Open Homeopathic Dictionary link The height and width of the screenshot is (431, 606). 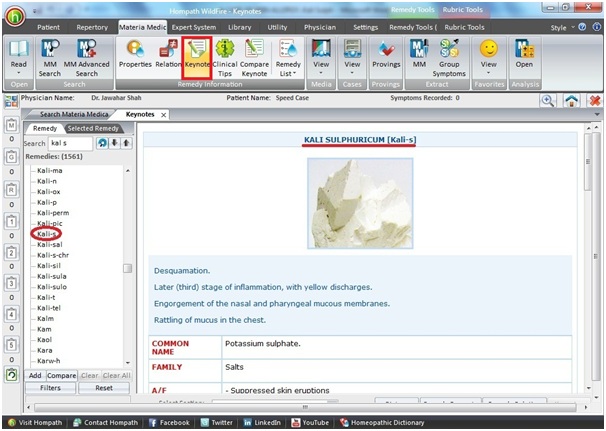pos(382,422)
